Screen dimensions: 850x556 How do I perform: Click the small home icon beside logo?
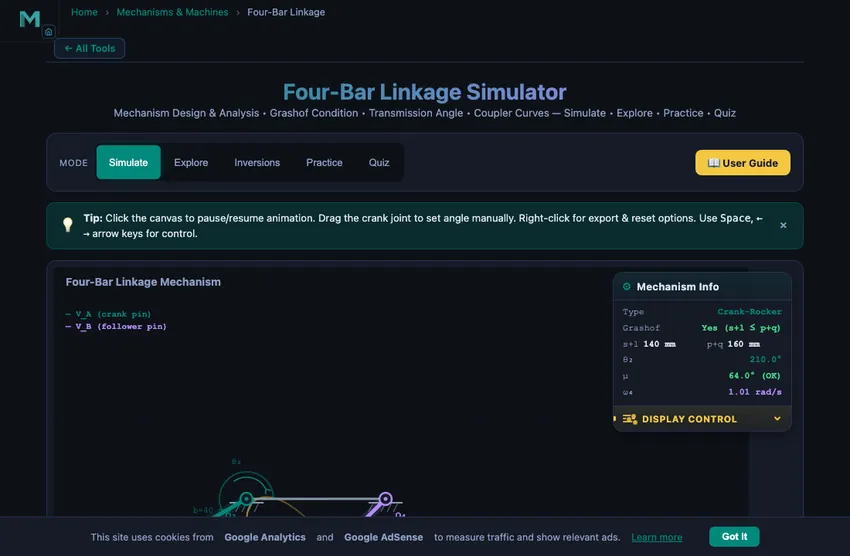48,32
